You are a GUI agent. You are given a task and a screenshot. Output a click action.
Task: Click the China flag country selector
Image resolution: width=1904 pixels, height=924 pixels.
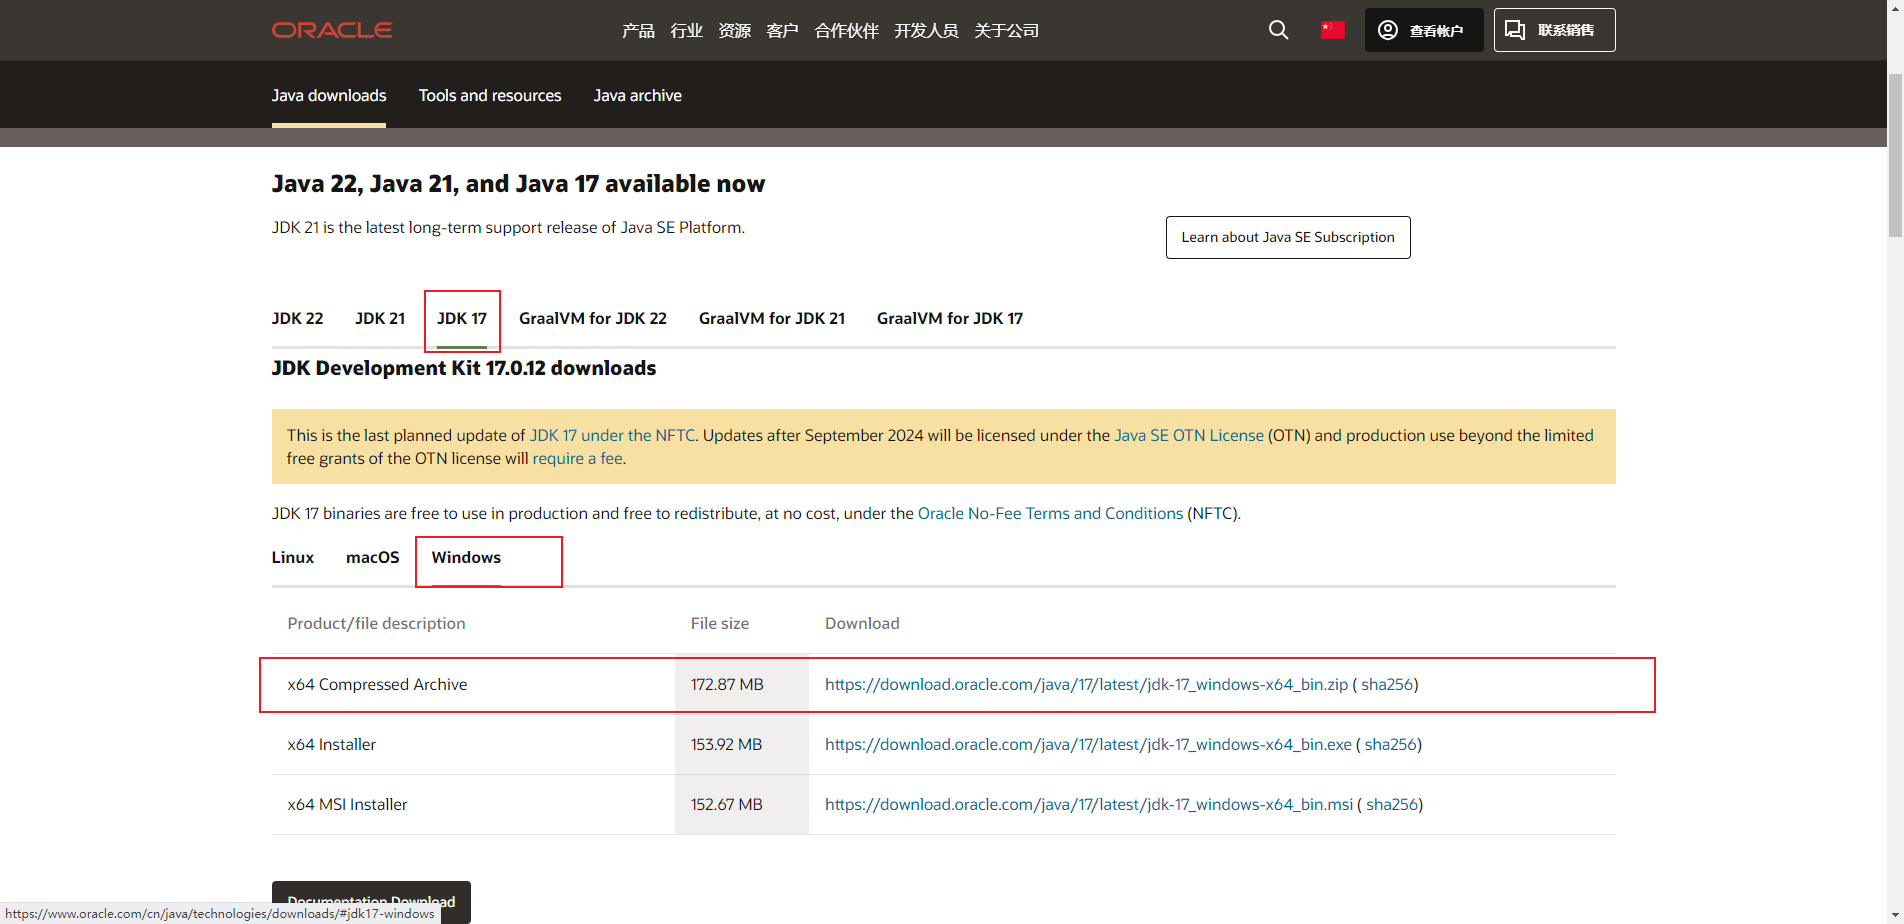click(x=1332, y=30)
